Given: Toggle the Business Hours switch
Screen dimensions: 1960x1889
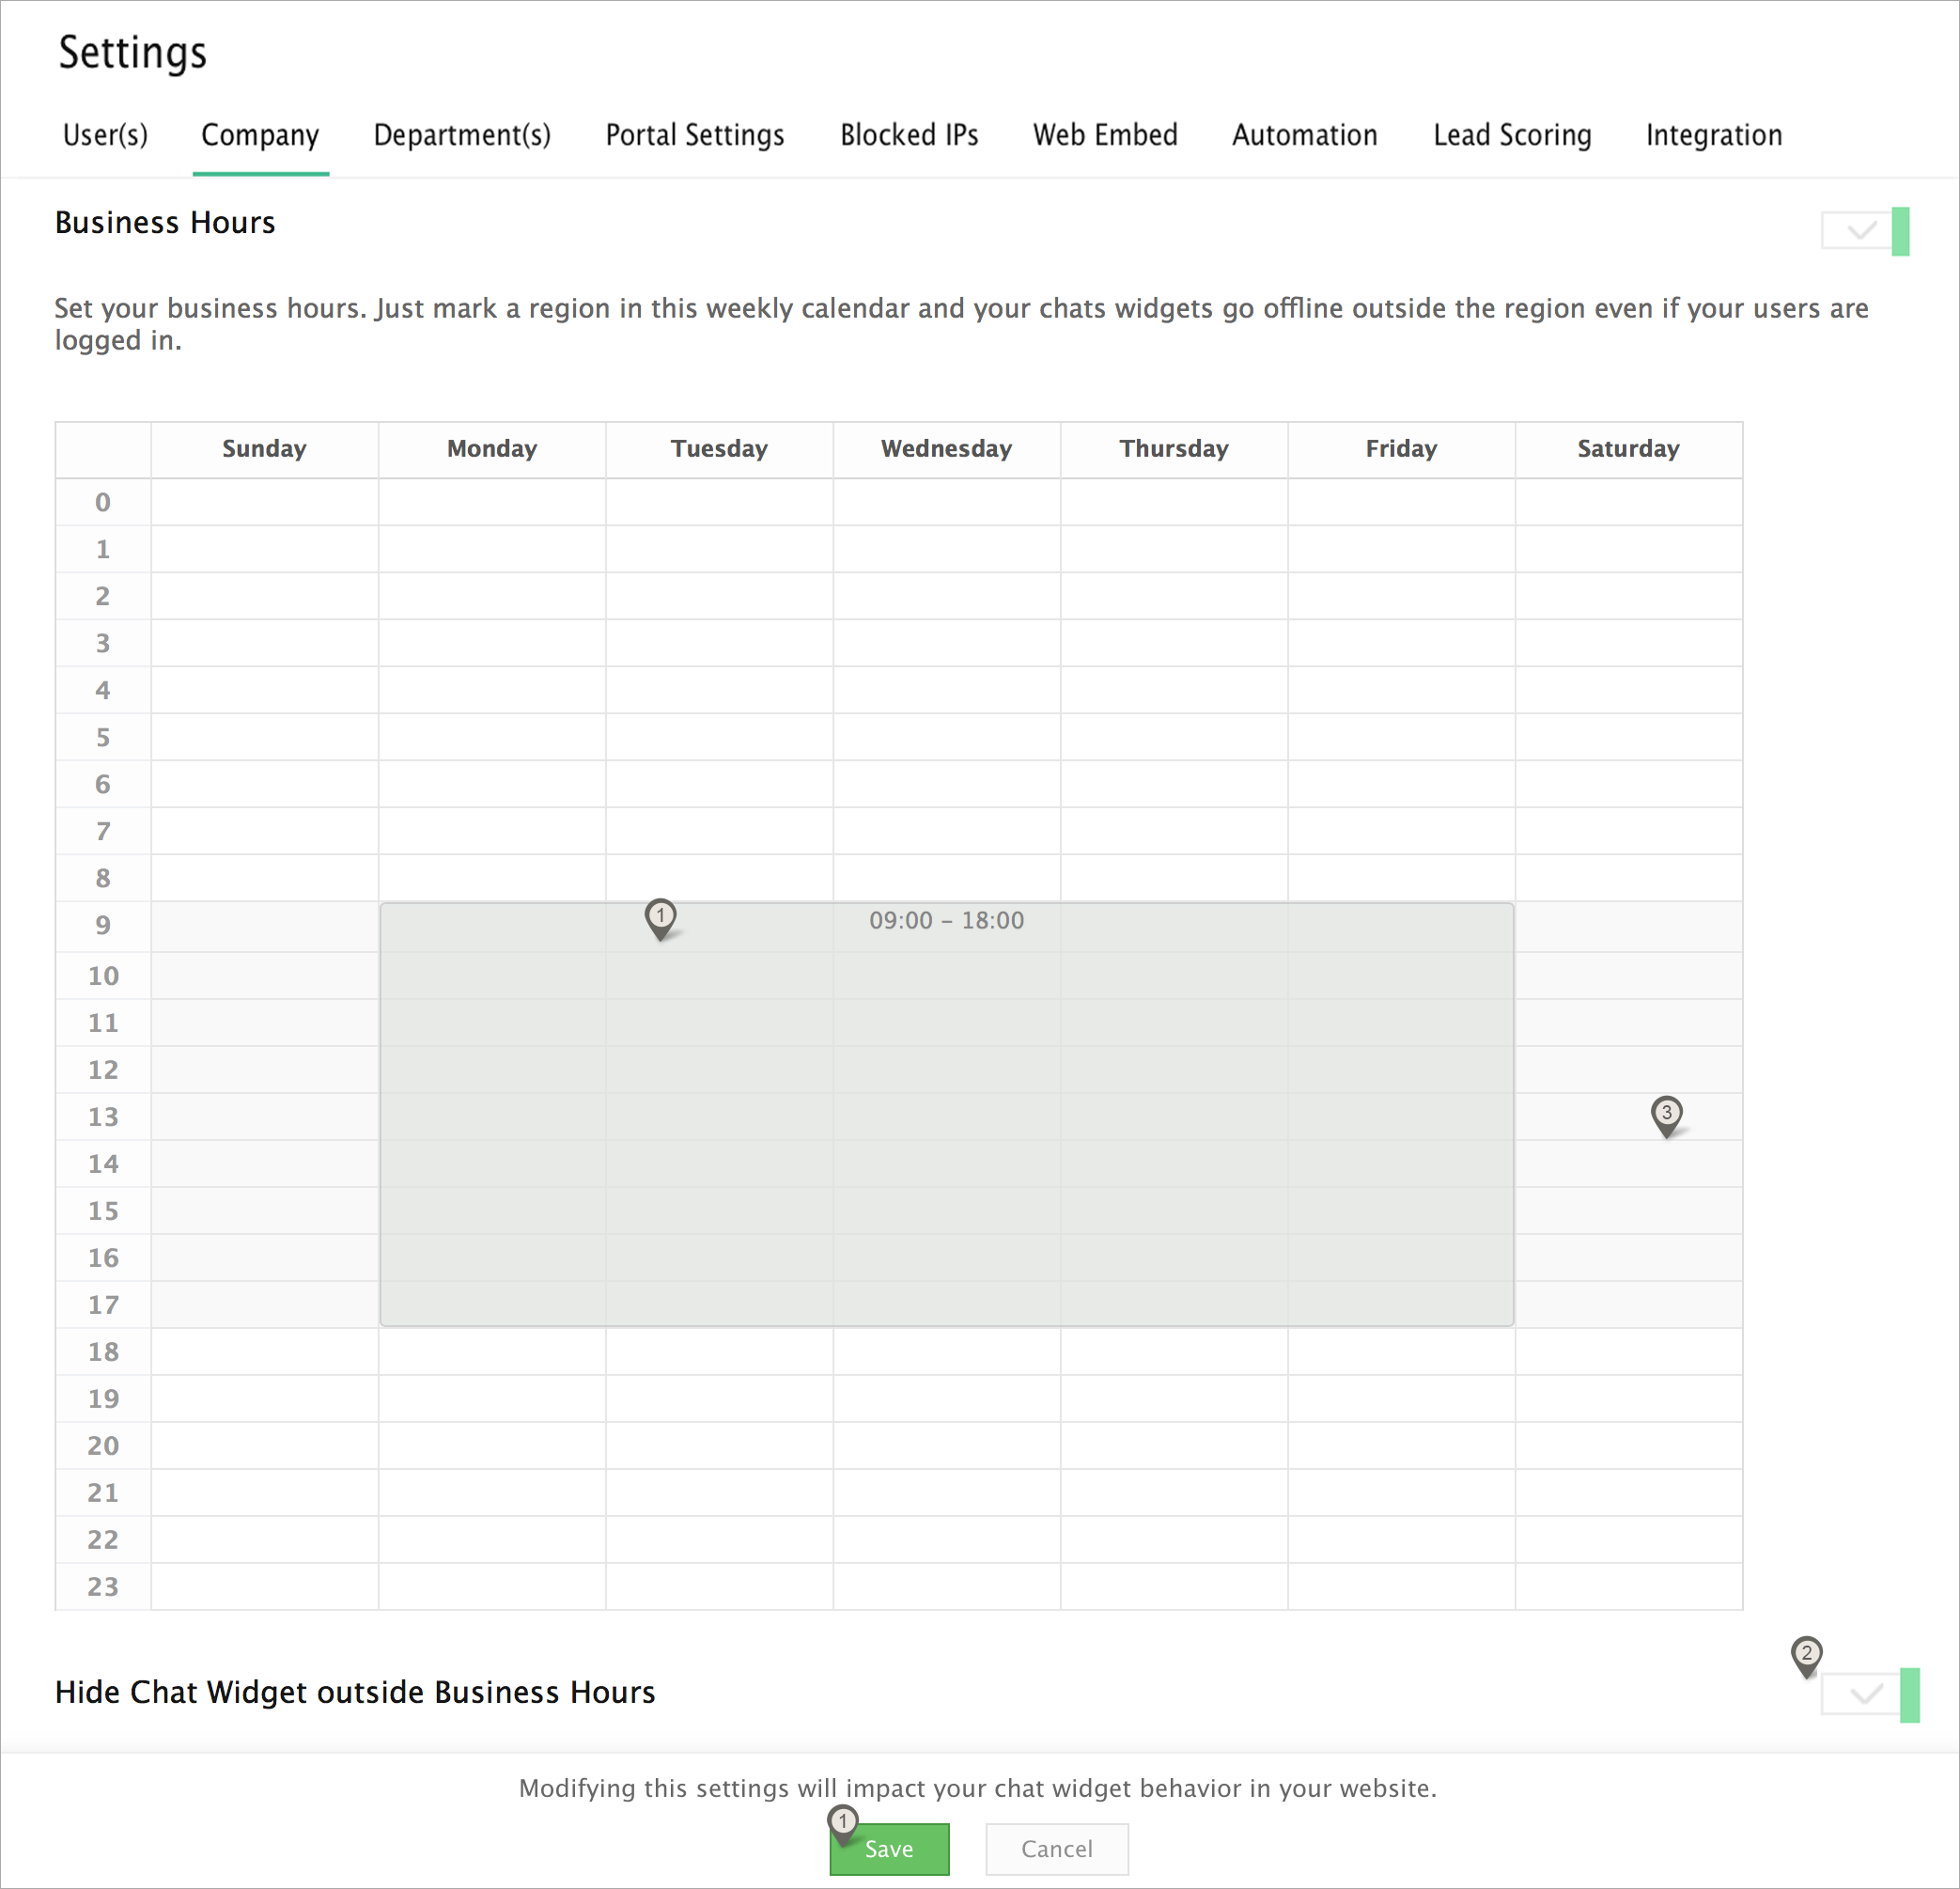Looking at the screenshot, I should [x=1865, y=231].
